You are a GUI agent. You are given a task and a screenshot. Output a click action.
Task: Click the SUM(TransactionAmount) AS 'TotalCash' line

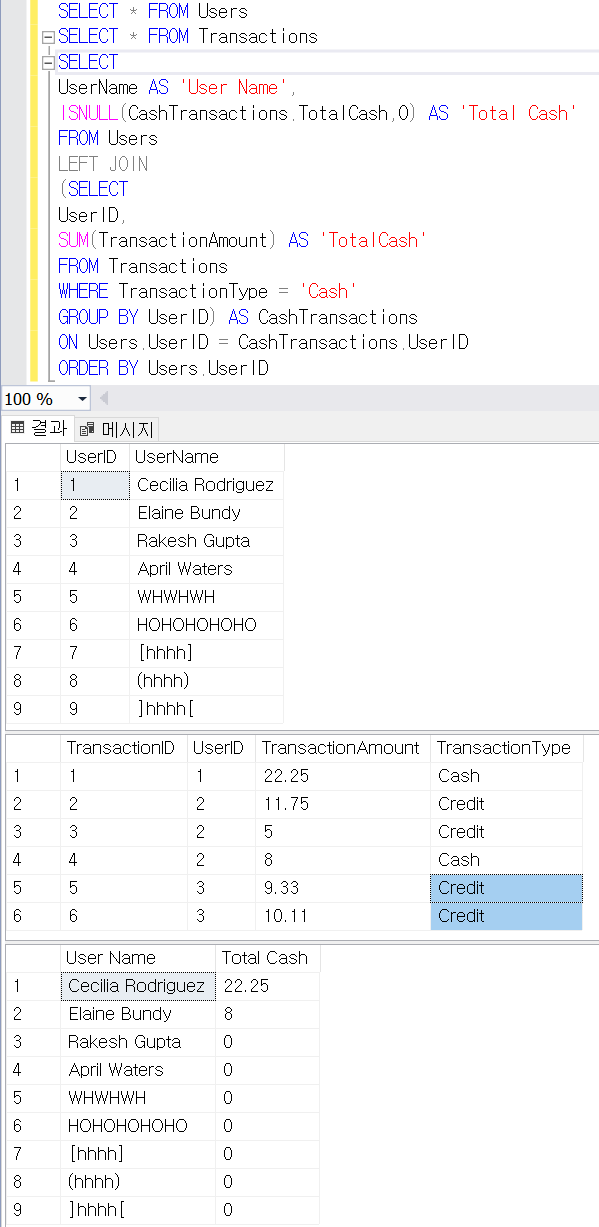click(243, 241)
